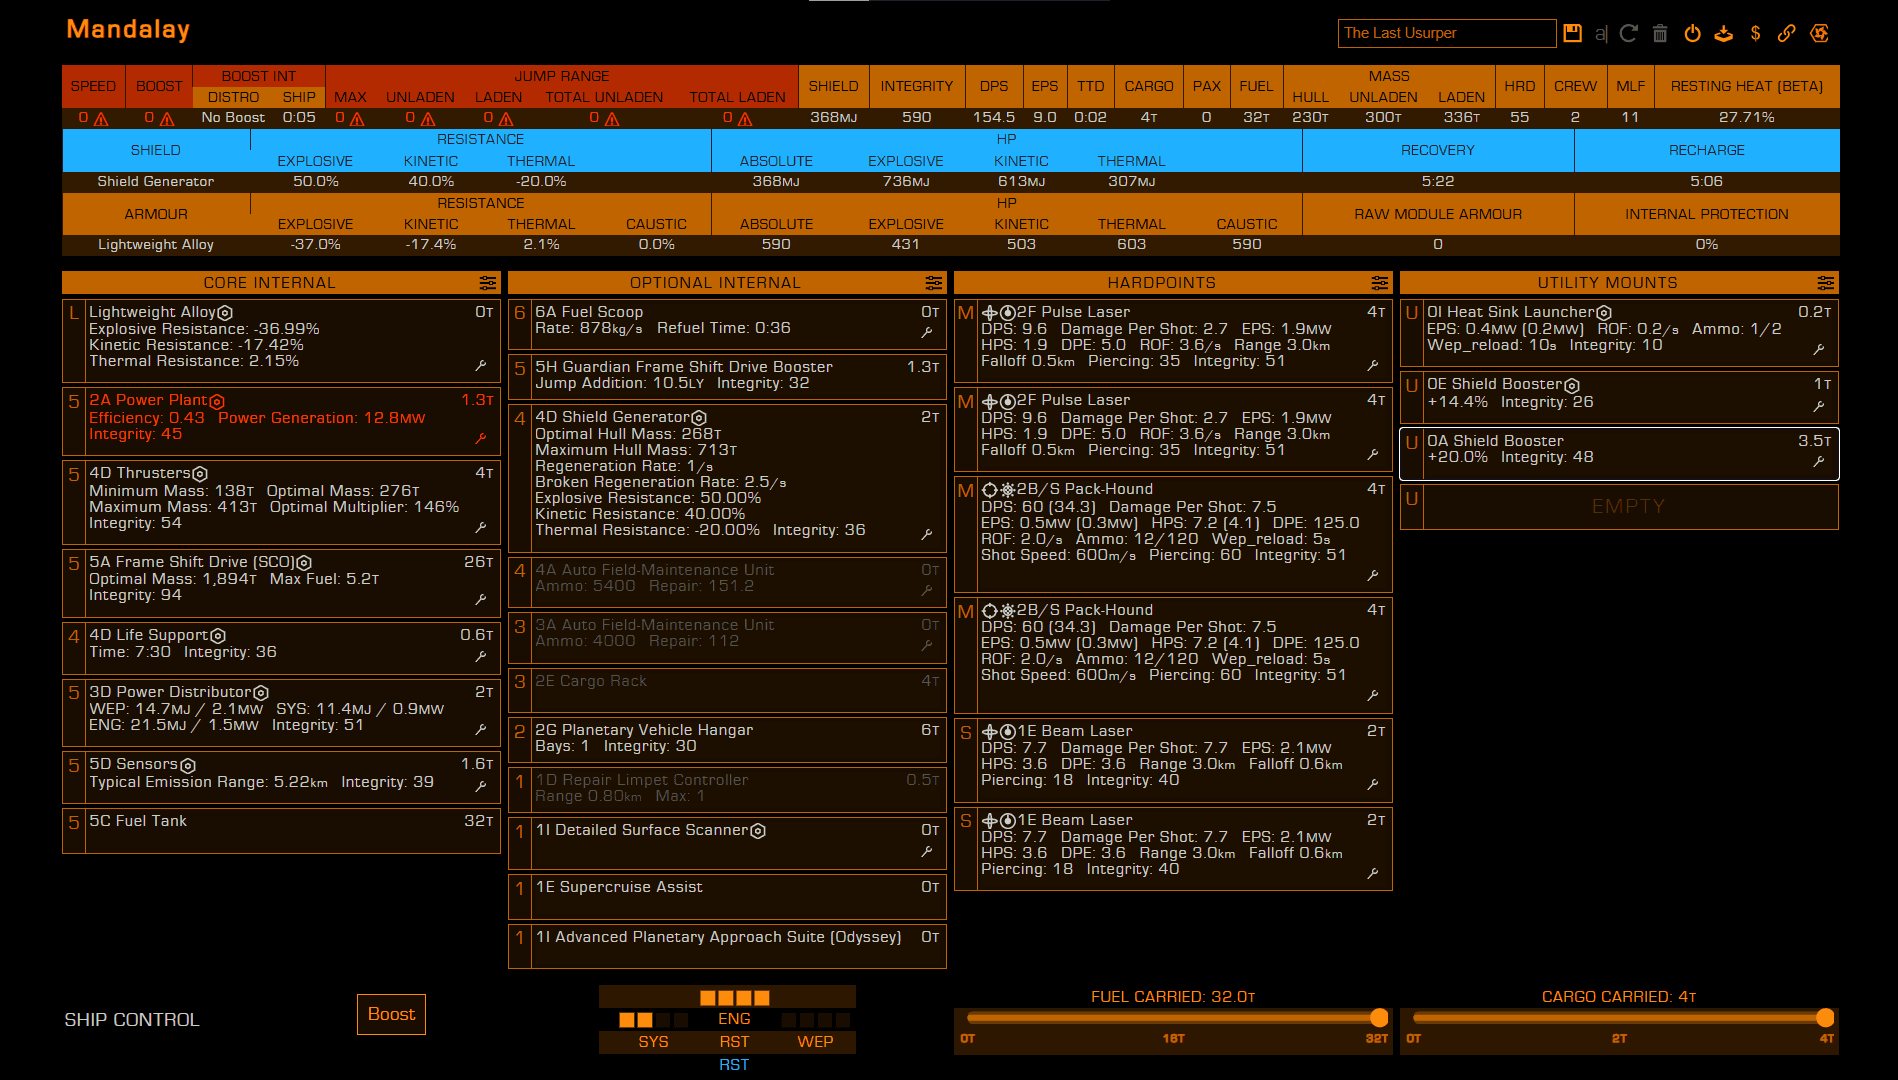The width and height of the screenshot is (1898, 1080).
Task: Click the save build floppy disk icon
Action: [1573, 33]
